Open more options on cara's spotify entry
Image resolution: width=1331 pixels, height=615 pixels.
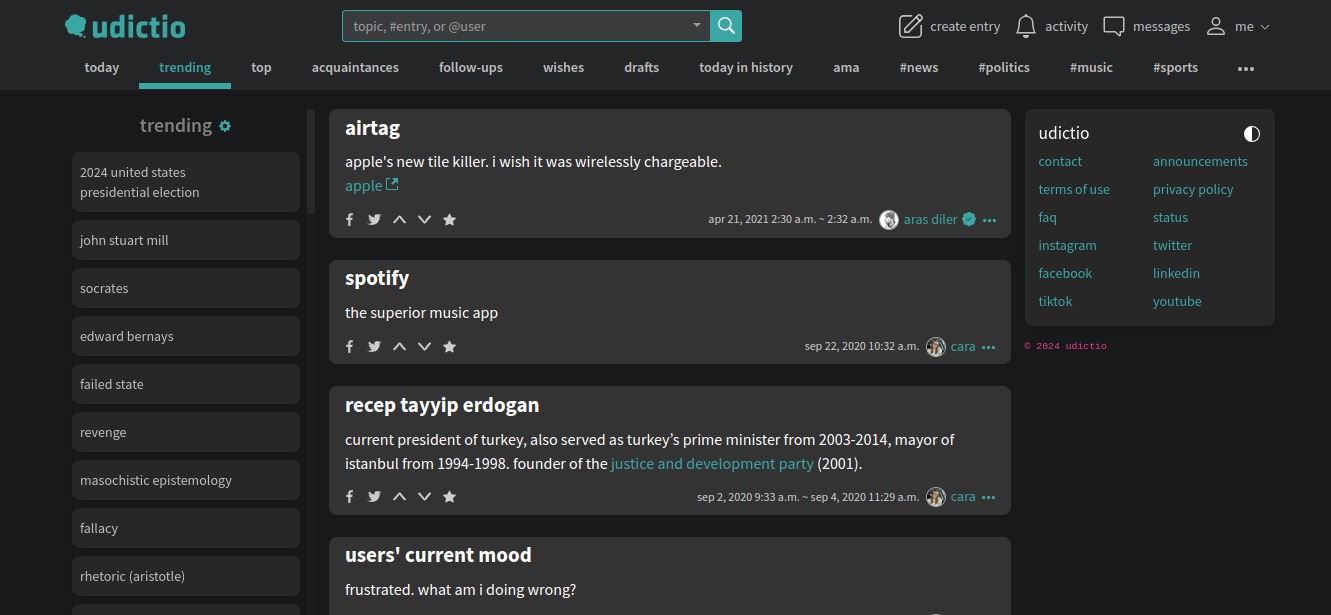coord(988,346)
